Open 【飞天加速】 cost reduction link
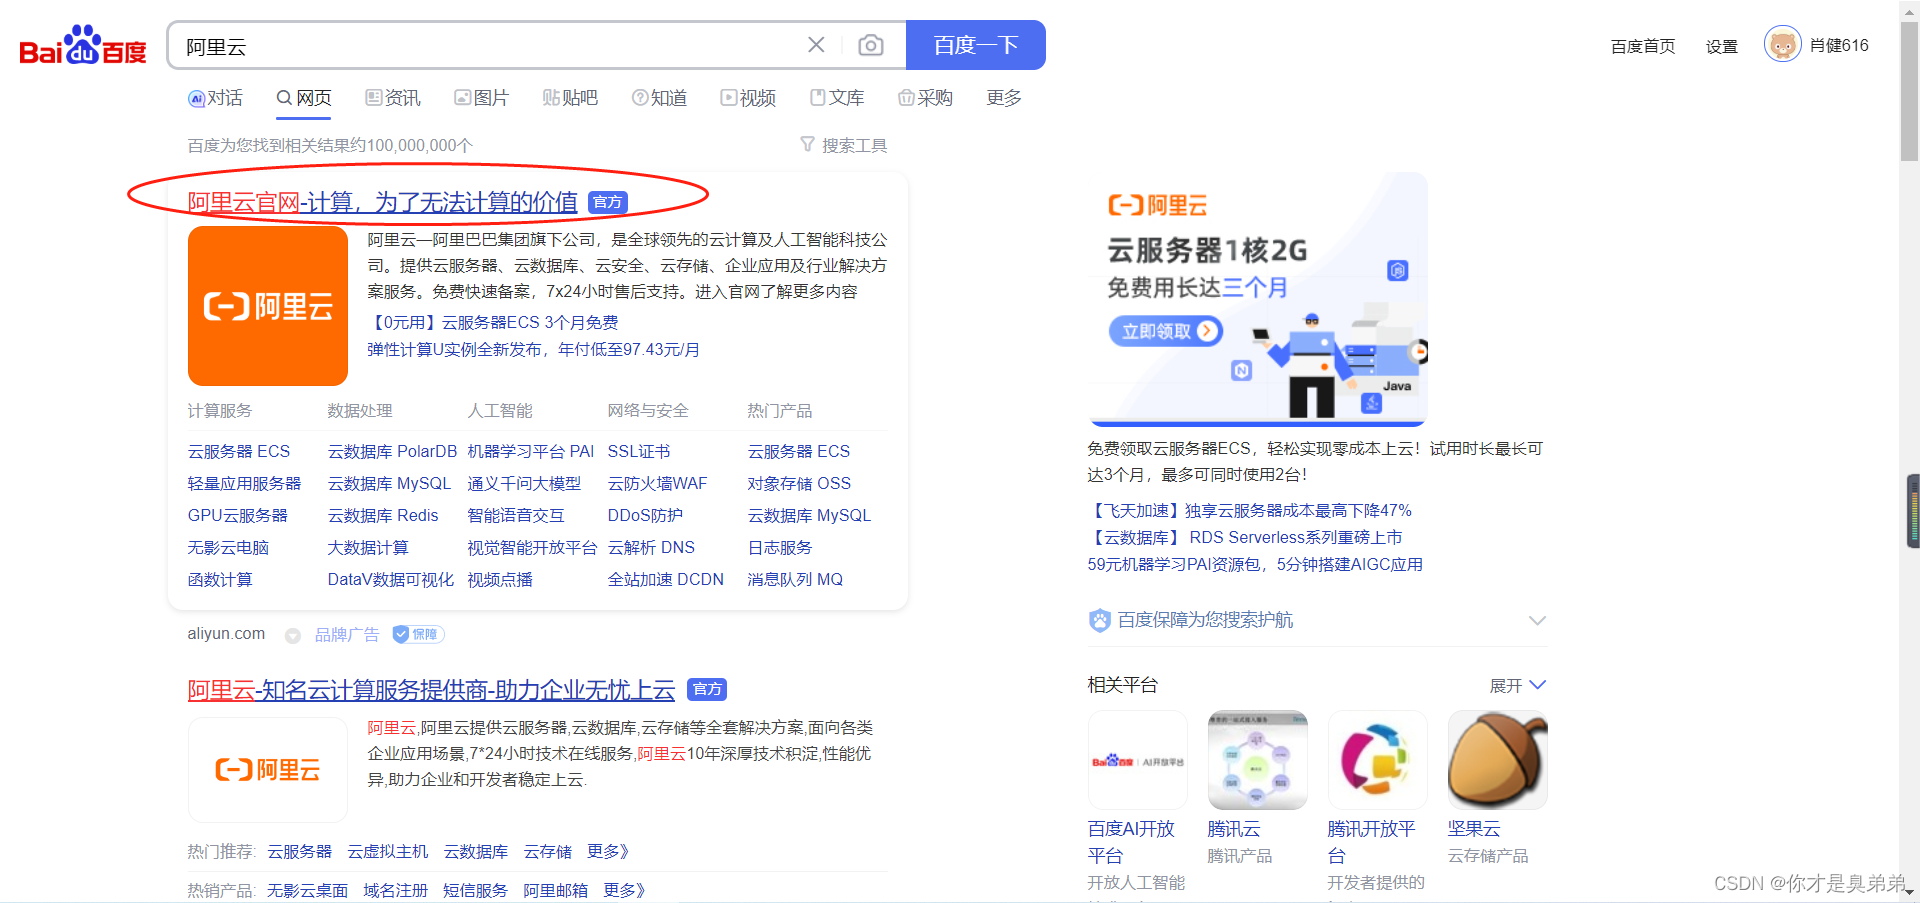The height and width of the screenshot is (903, 1920). coord(1250,510)
